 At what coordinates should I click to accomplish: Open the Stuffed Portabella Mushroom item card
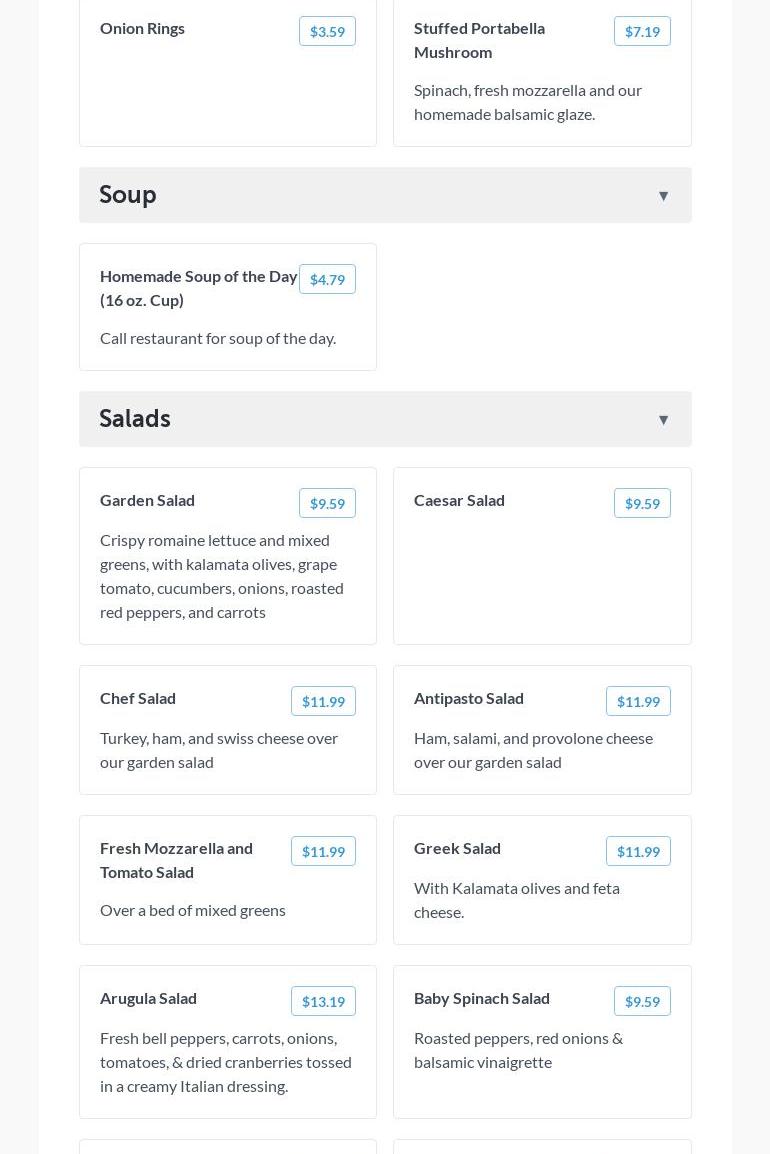coord(542,100)
